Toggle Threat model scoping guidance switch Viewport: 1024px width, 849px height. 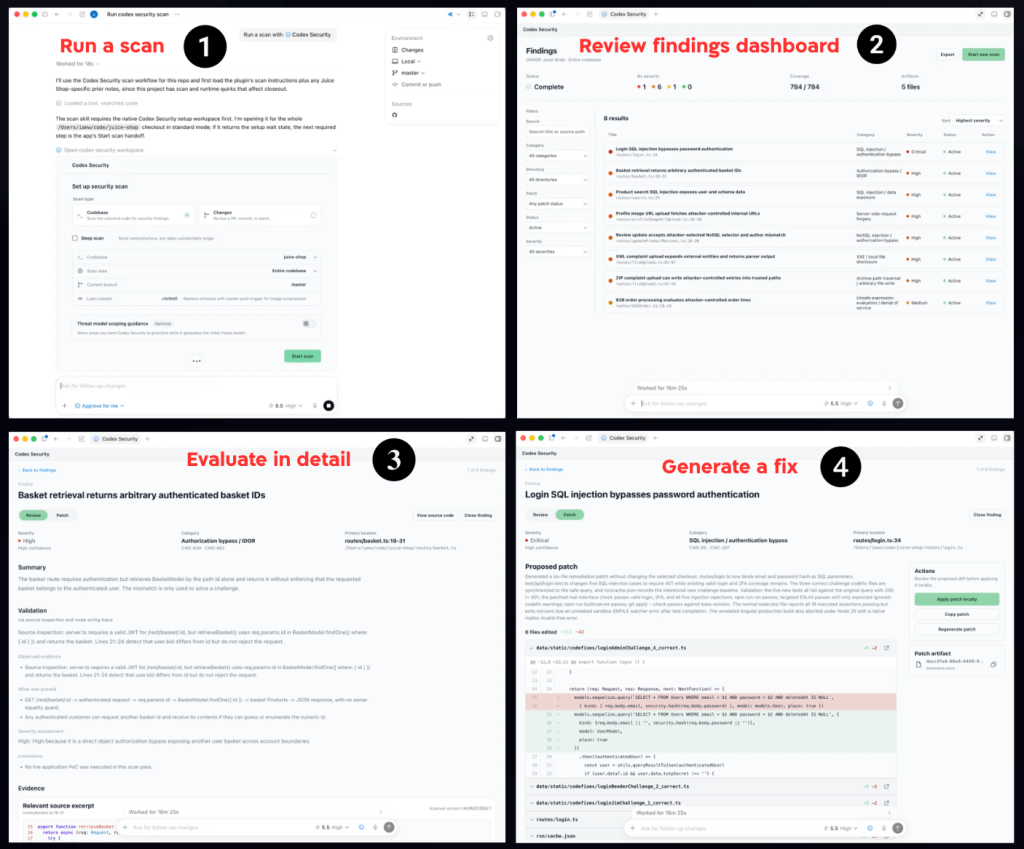[309, 323]
